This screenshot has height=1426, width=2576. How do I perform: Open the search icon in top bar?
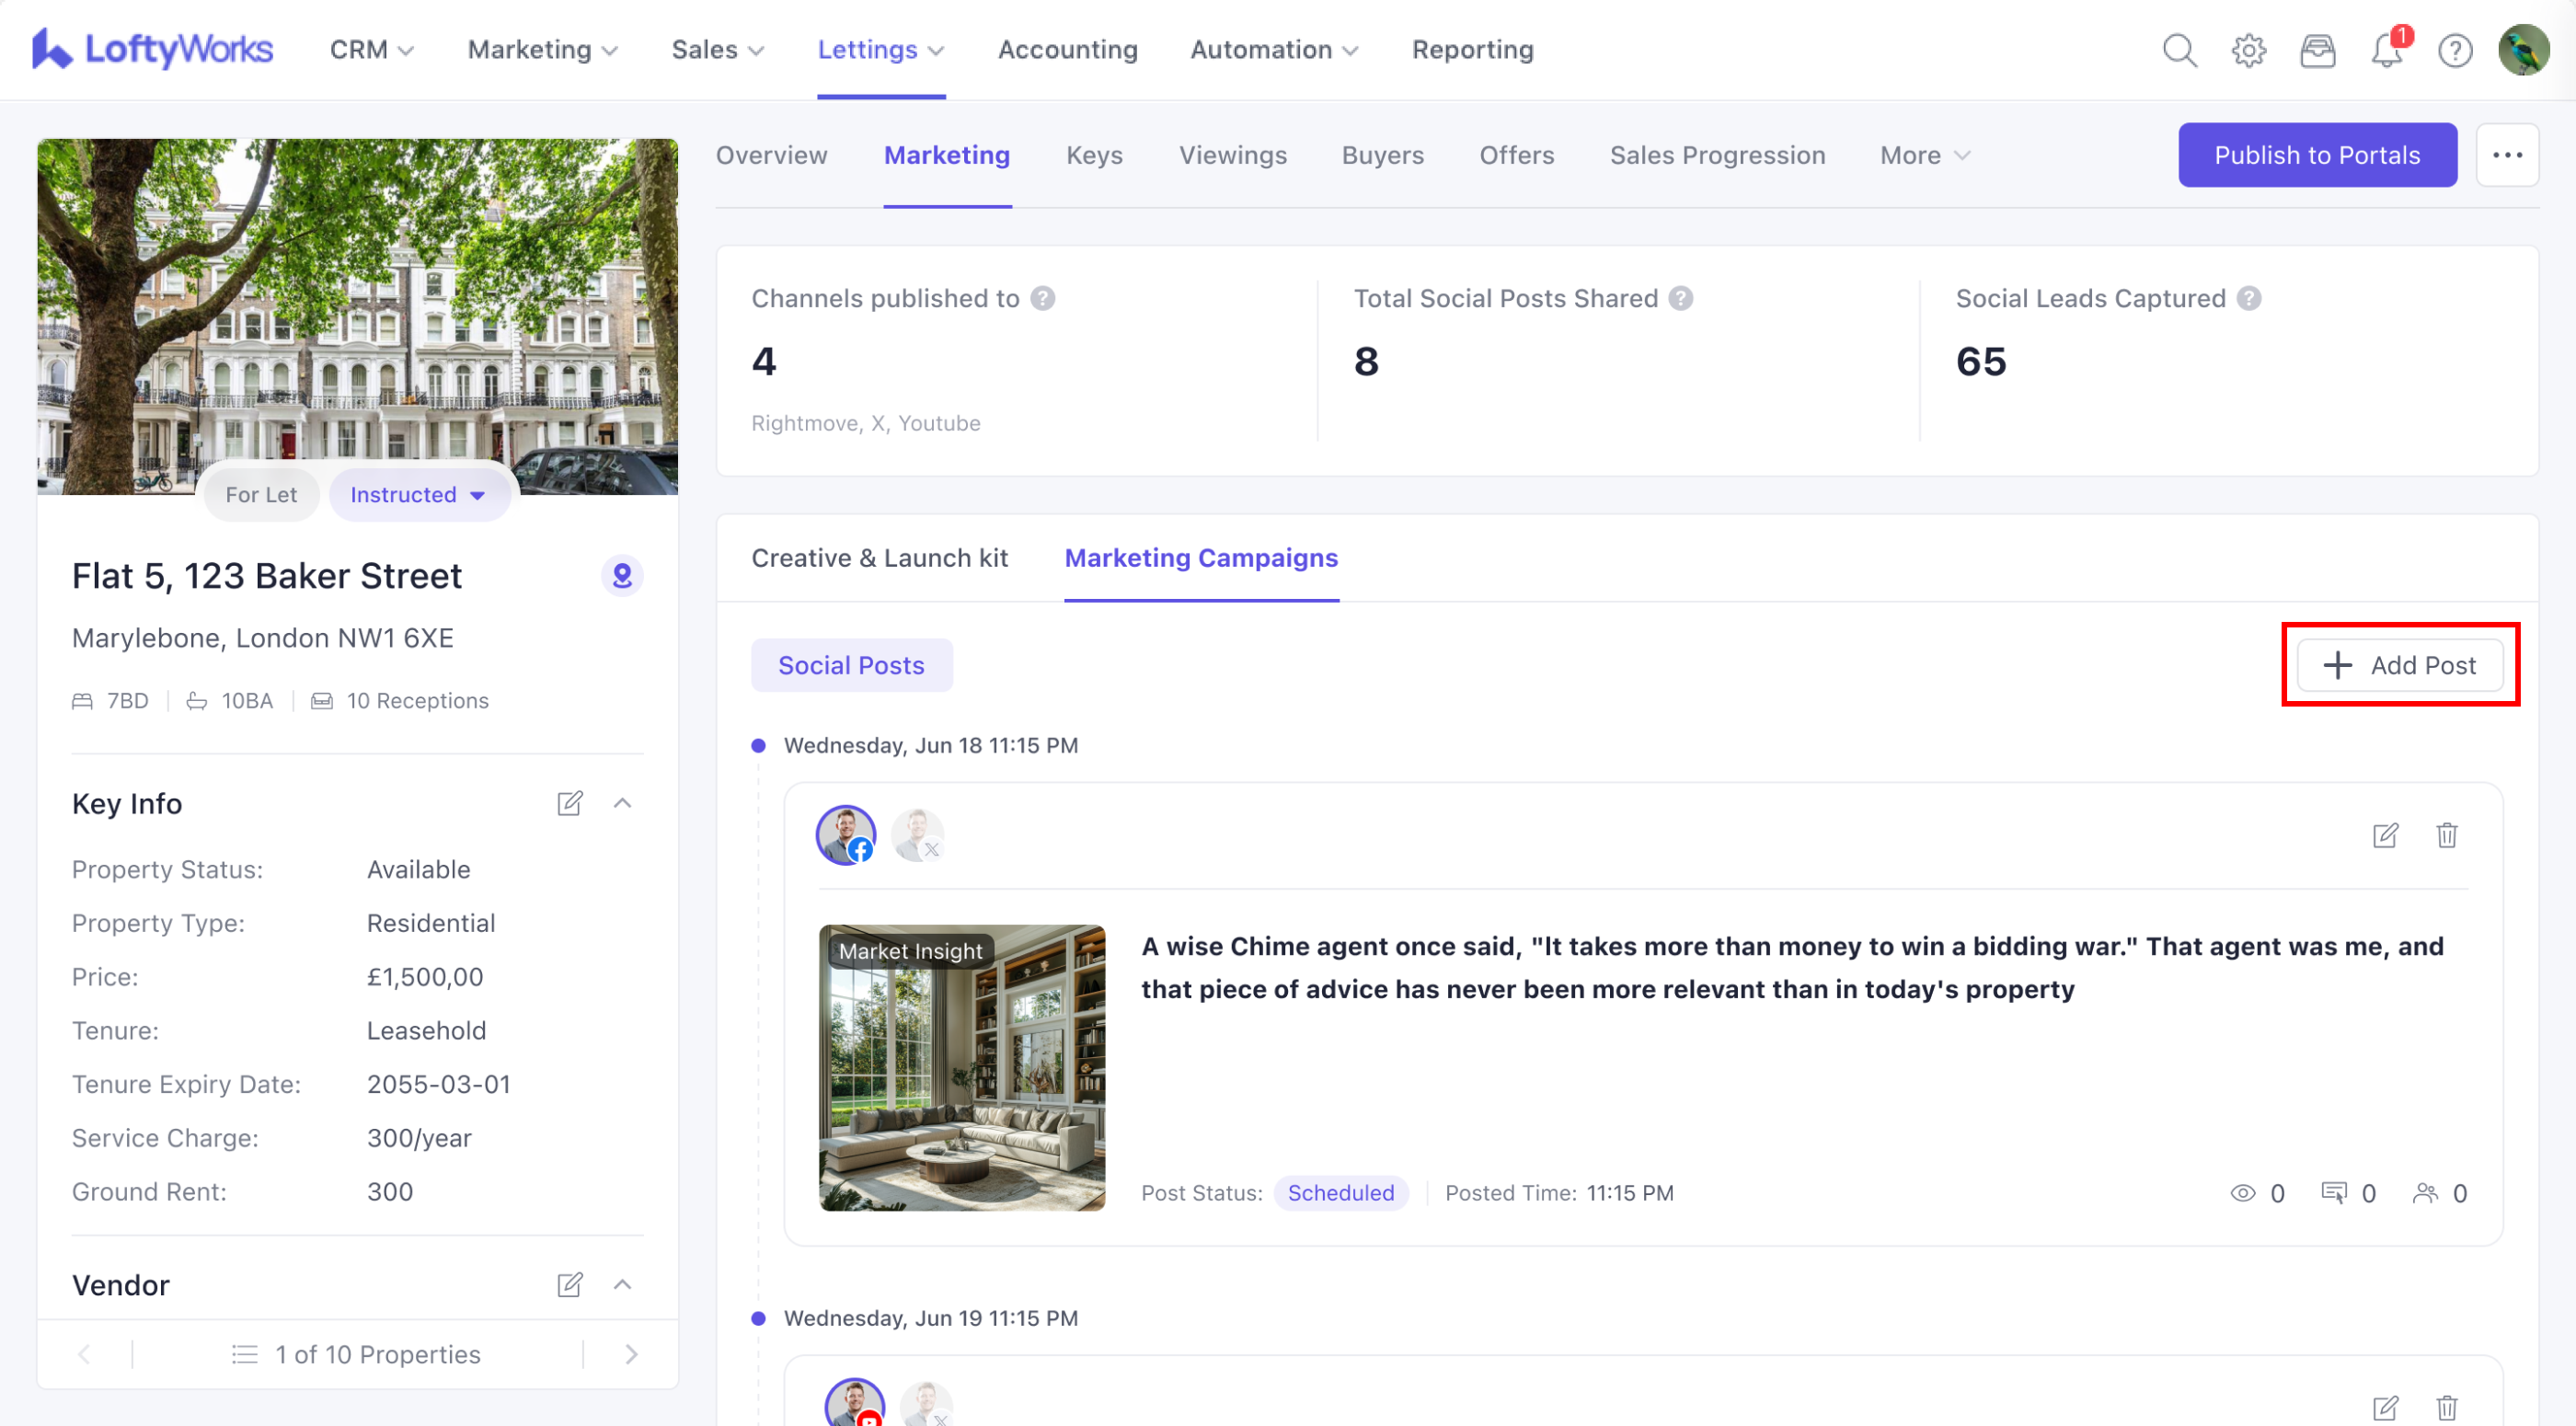coord(2179,50)
